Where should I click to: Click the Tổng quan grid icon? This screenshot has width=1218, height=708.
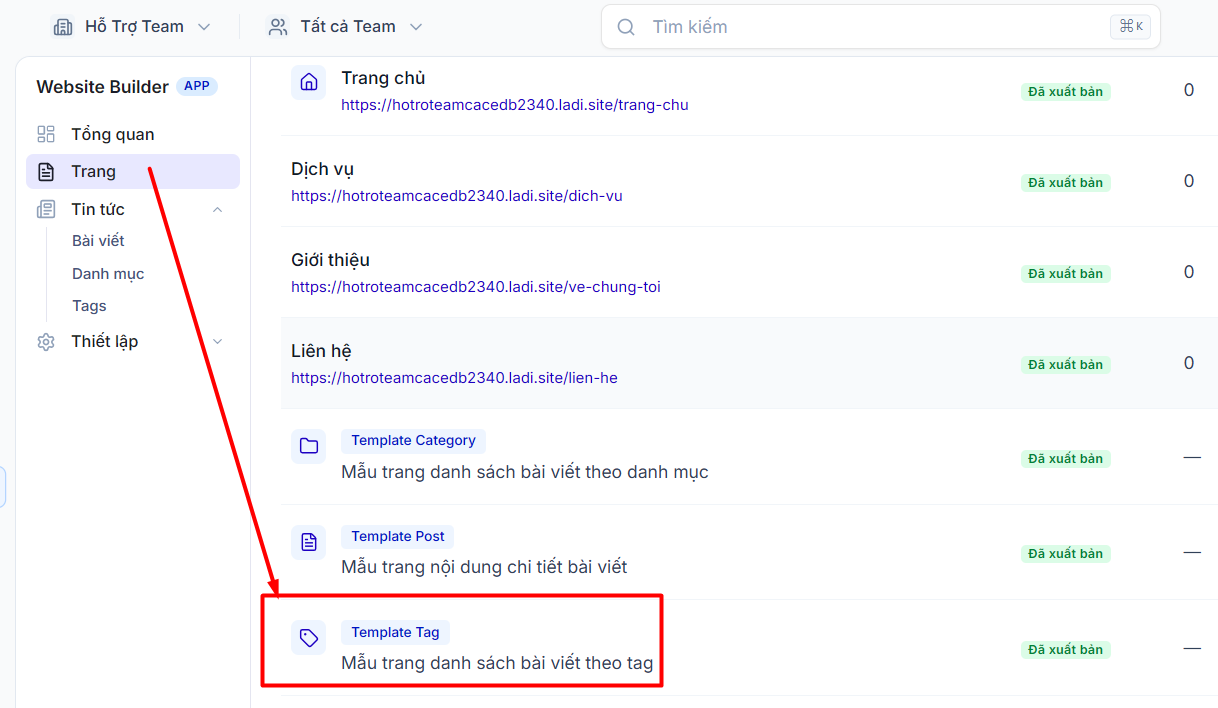46,134
